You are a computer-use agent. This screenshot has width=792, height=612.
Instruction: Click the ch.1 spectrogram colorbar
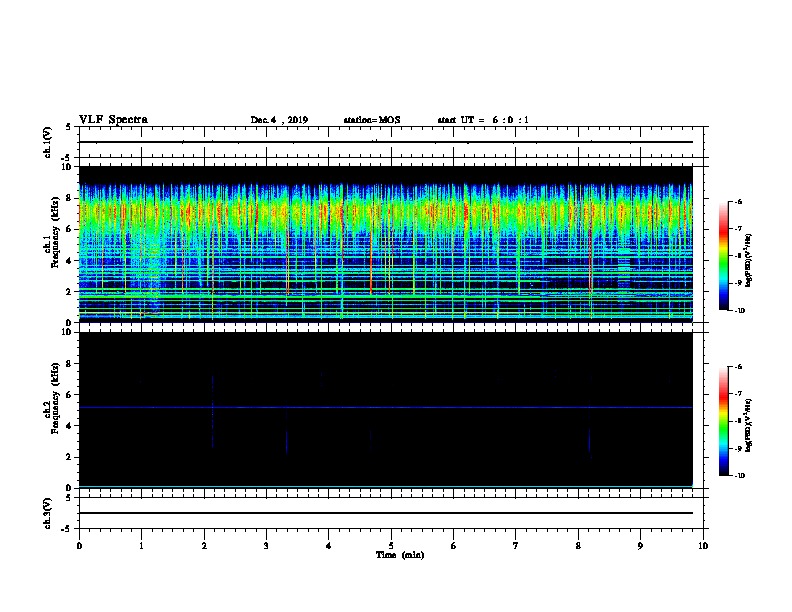723,256
